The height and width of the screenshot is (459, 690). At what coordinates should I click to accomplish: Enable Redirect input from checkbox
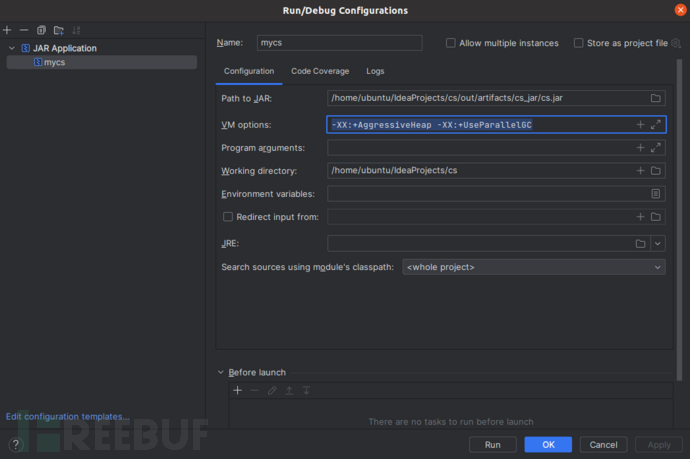[x=228, y=216]
